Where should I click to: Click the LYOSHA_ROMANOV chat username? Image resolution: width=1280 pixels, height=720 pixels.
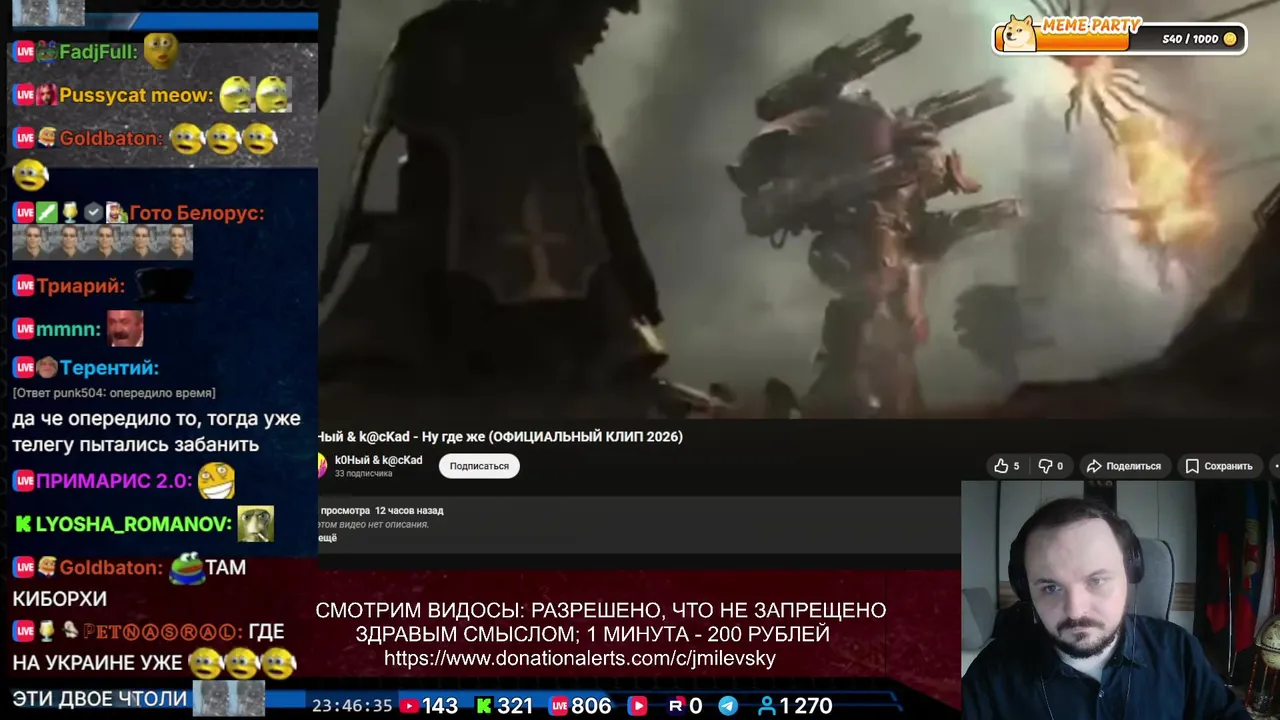coord(133,524)
